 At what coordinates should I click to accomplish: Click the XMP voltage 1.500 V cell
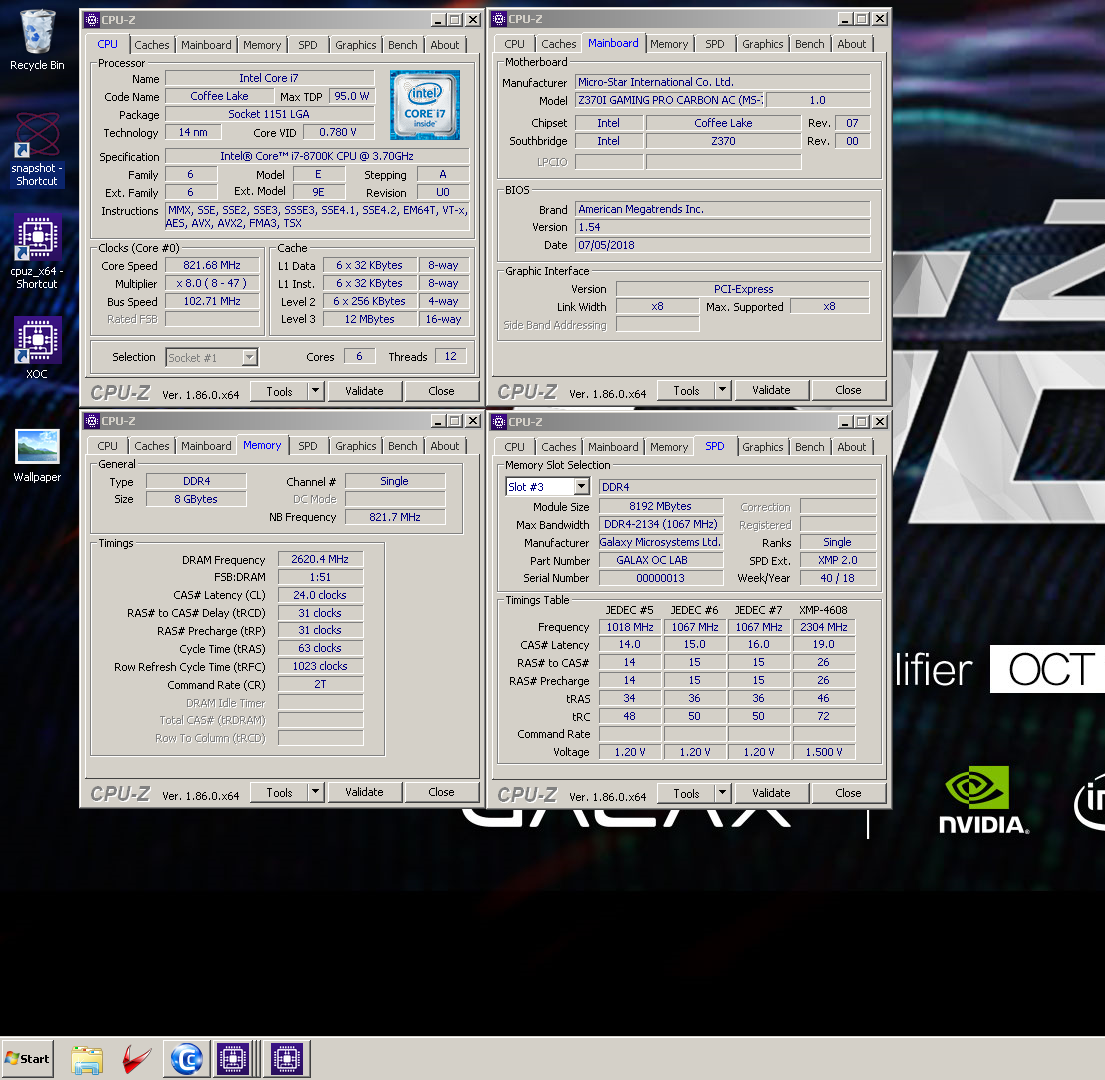click(x=823, y=752)
